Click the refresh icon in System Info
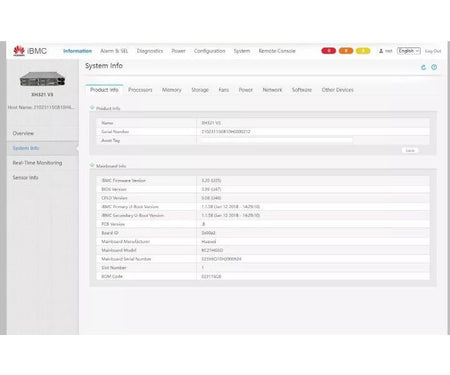Screen dimensions: 450x375 (424, 67)
